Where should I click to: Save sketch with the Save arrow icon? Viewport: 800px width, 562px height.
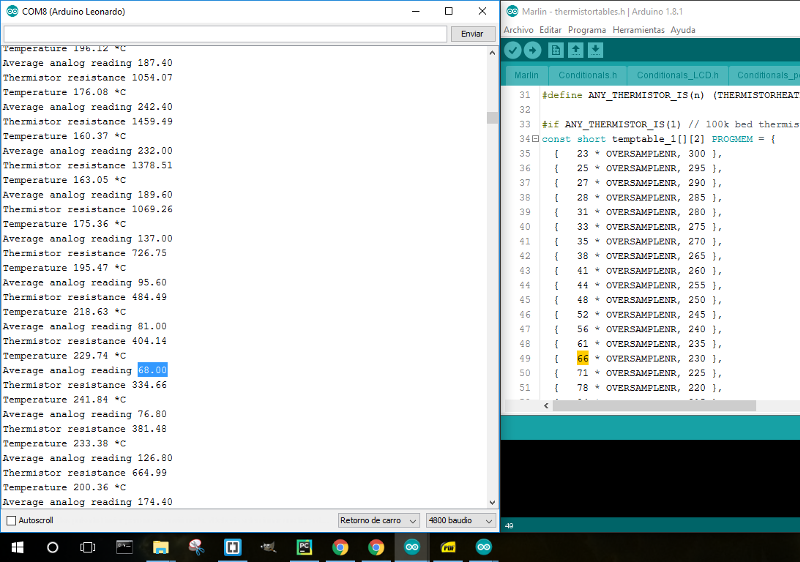pyautogui.click(x=595, y=50)
